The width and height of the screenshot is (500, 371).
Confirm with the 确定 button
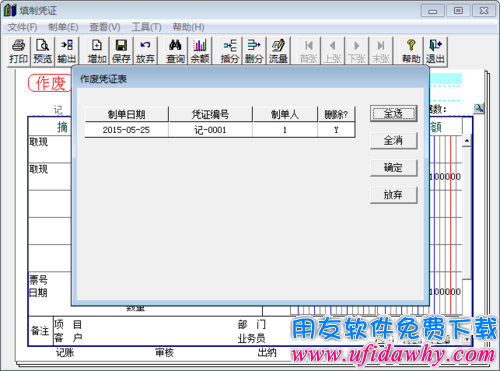click(x=394, y=168)
